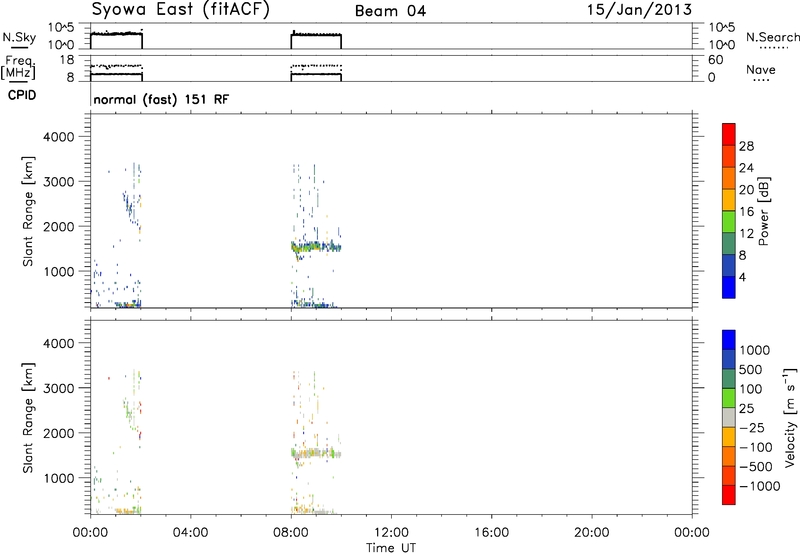
Task: Select the '500' velocity colorbar label
Action: tap(751, 369)
